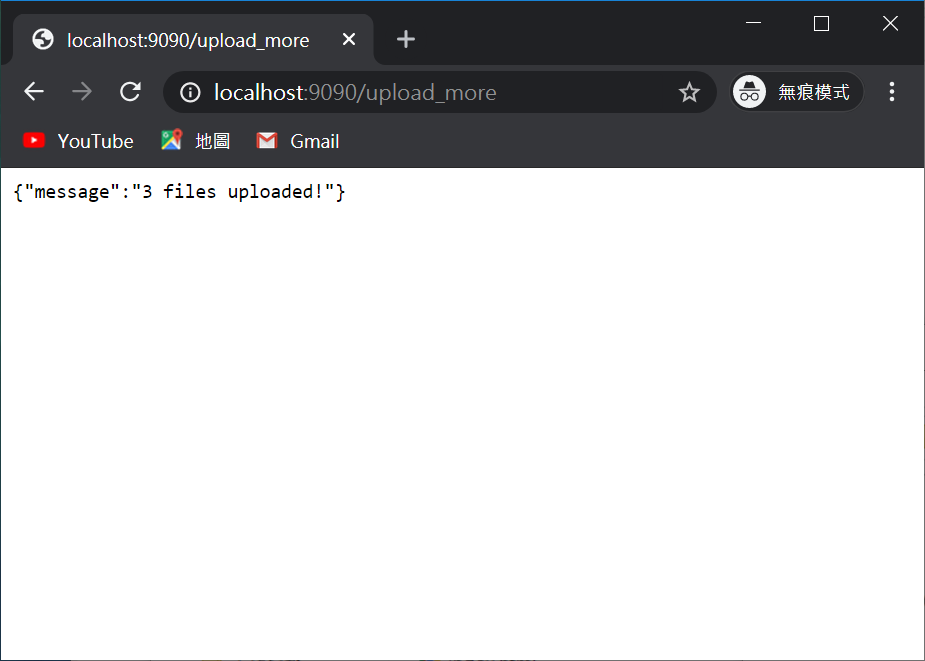Open the Gmail bookmark

pyautogui.click(x=298, y=141)
